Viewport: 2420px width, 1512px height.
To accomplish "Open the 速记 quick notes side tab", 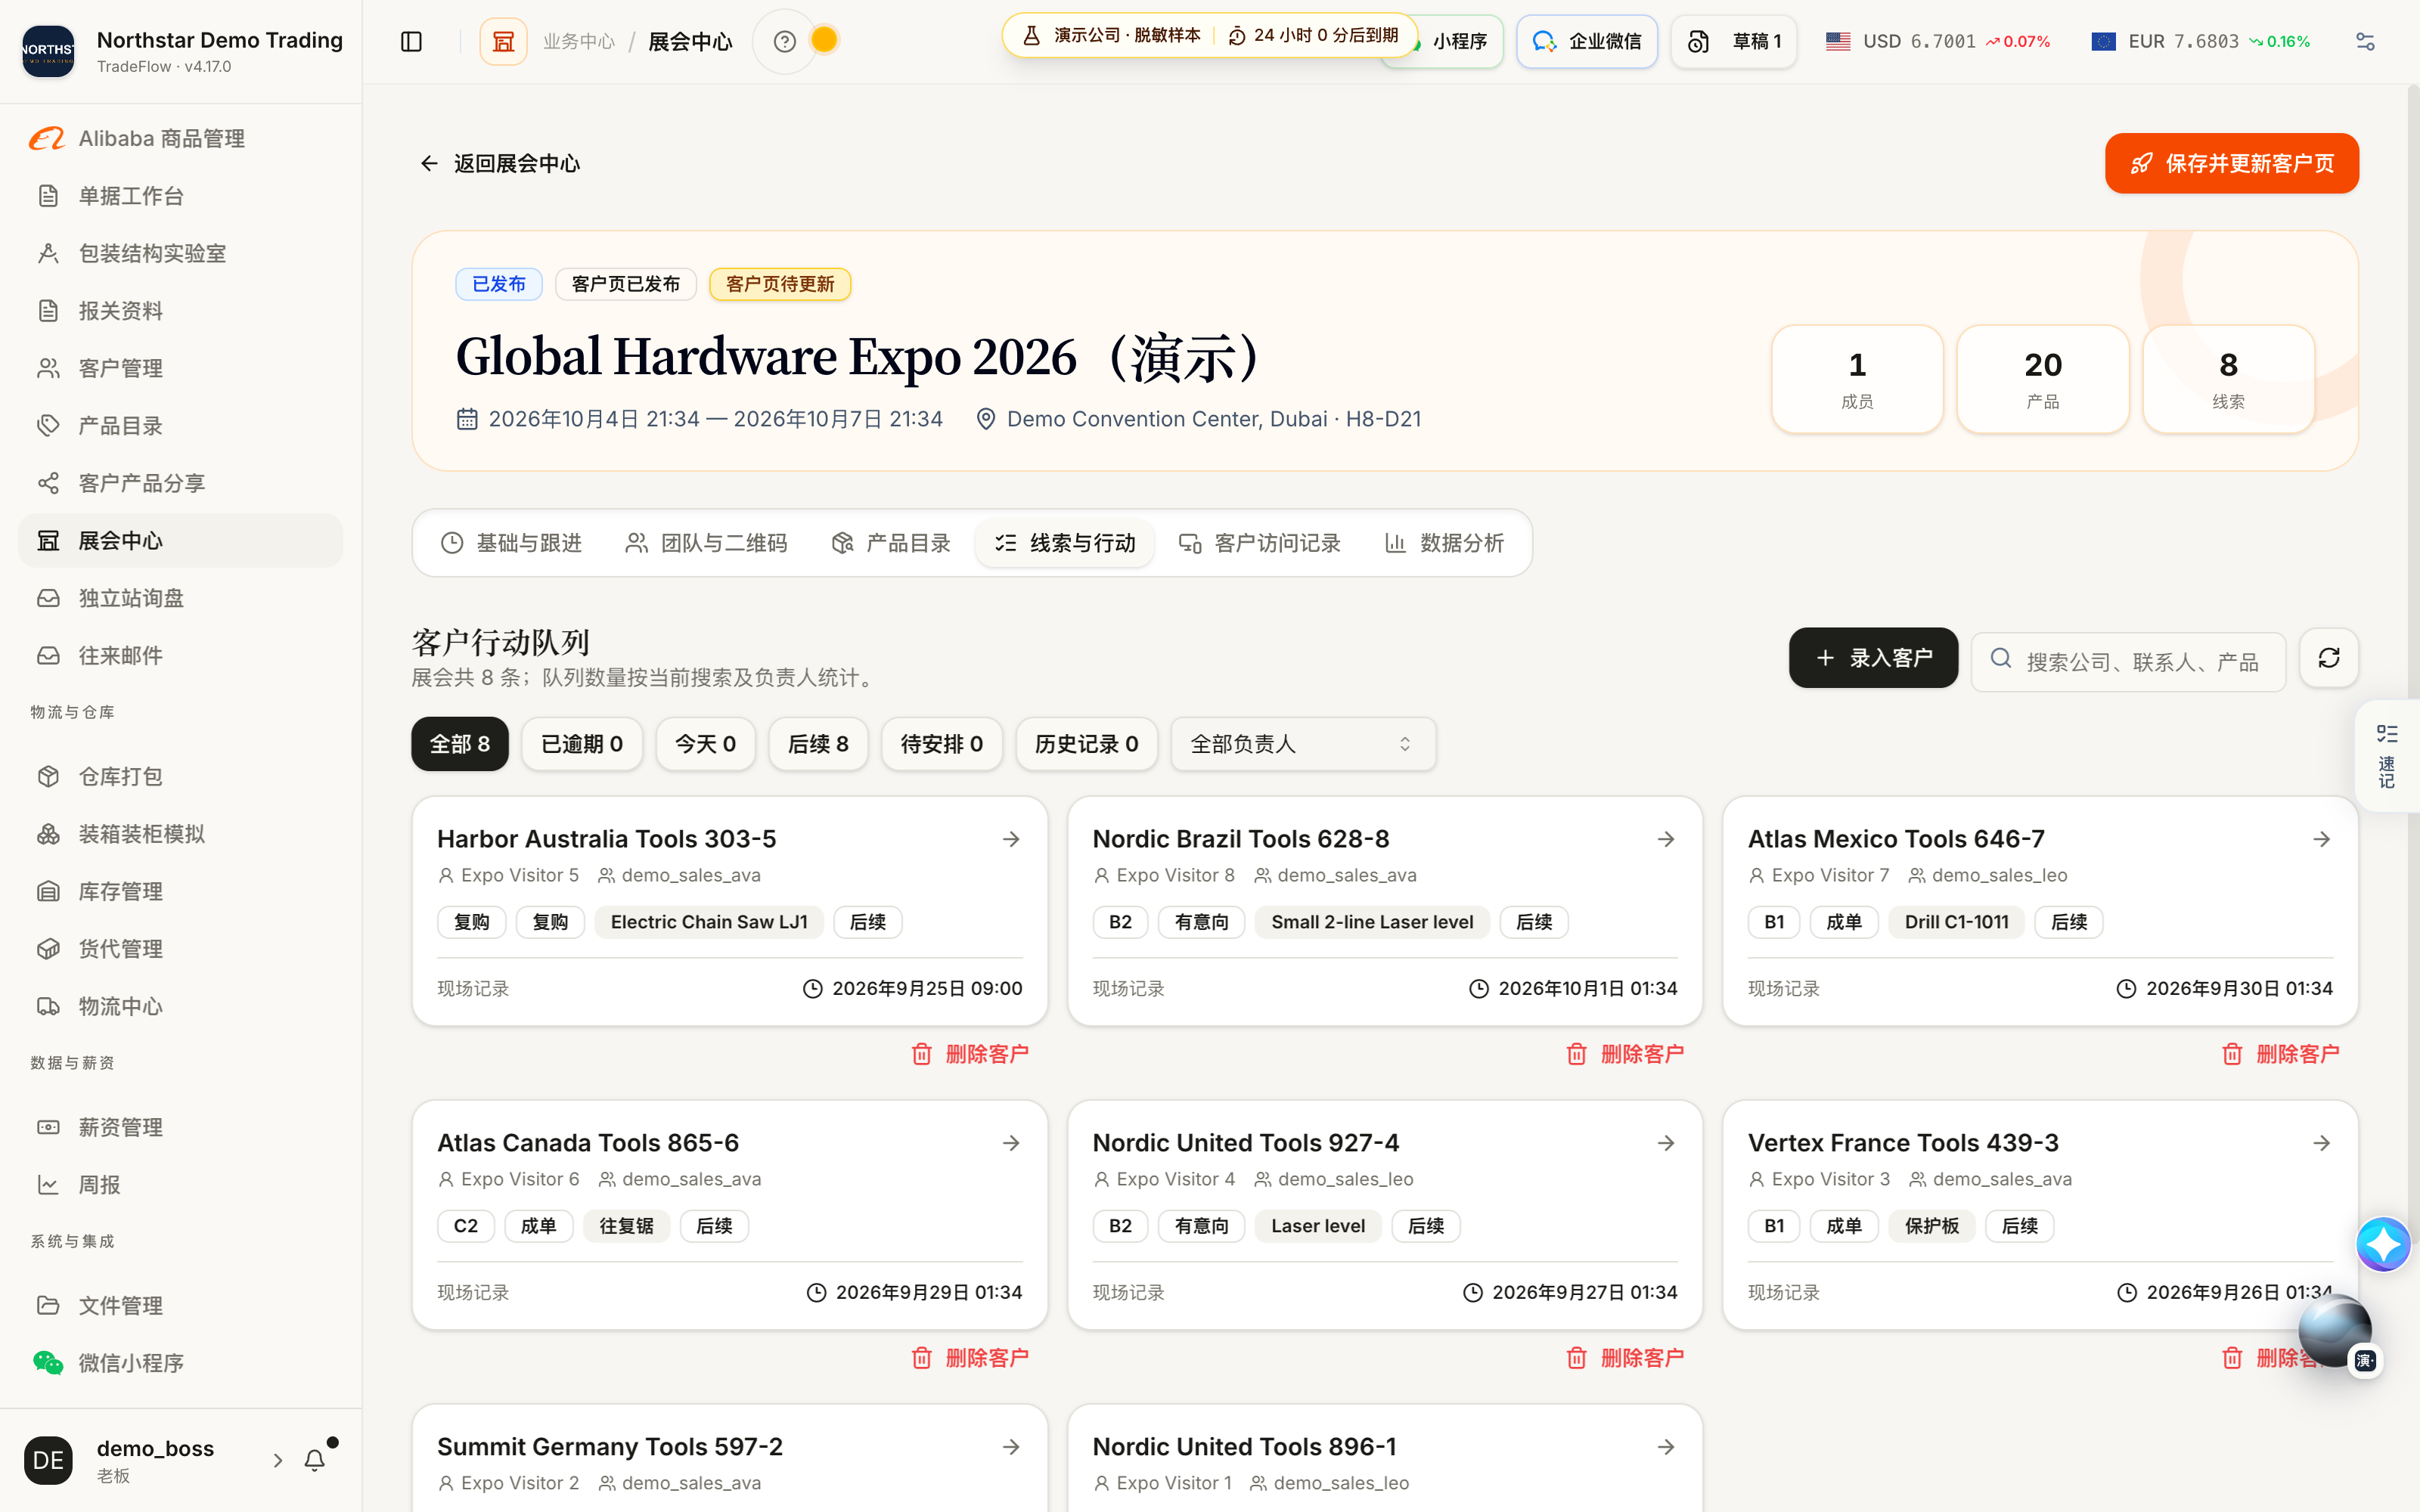I will tap(2388, 756).
